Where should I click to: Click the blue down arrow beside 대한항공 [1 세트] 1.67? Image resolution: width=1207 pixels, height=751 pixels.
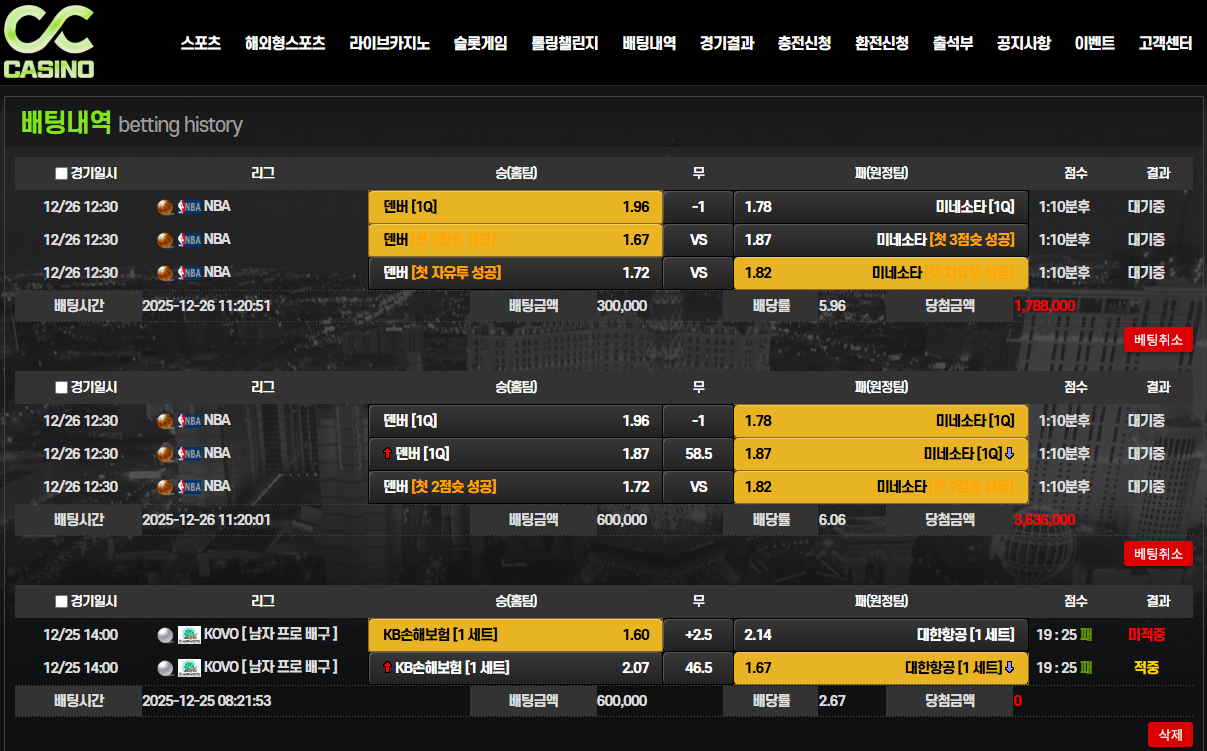1009,668
